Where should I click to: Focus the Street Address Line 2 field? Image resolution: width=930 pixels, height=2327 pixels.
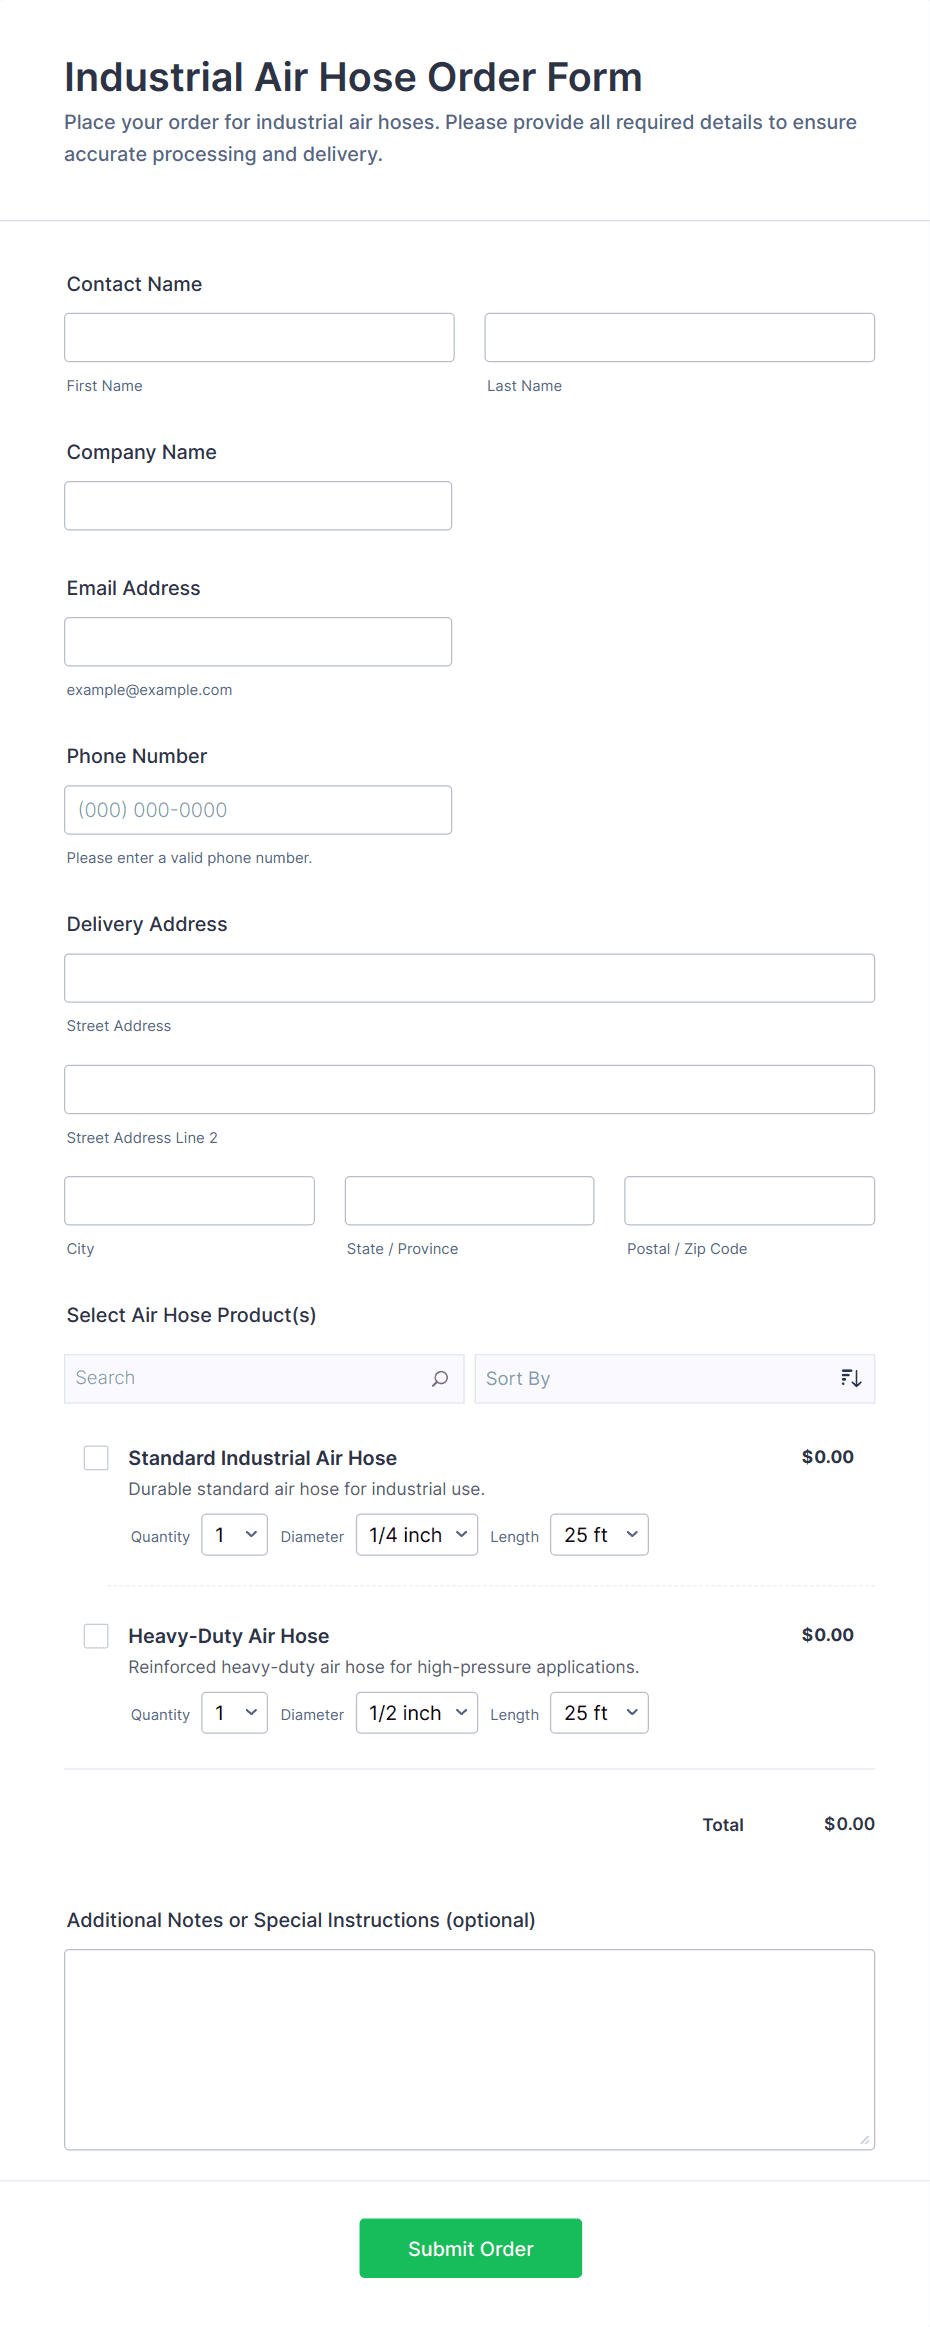[469, 1090]
